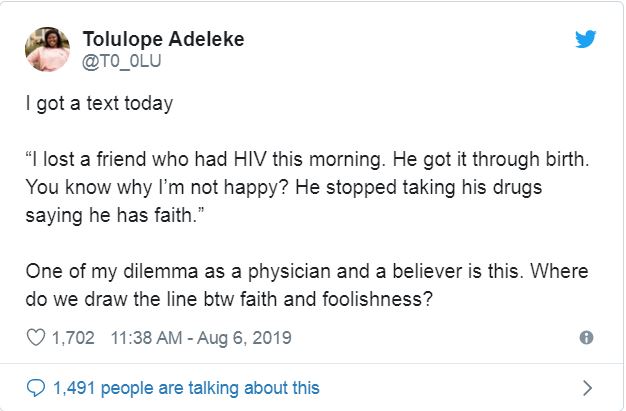Click the reply speech bubble icon
Viewport: 626px width, 411px height.
(36, 387)
